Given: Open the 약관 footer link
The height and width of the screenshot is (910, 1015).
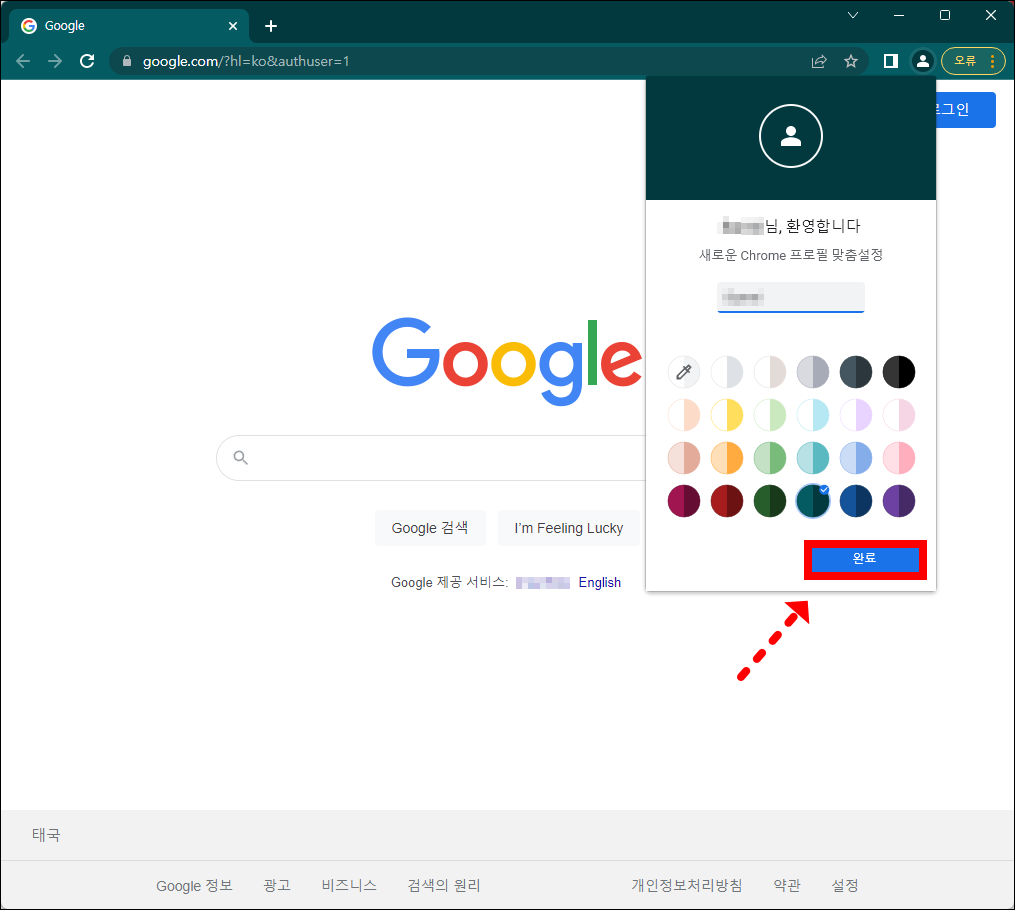Looking at the screenshot, I should 787,885.
